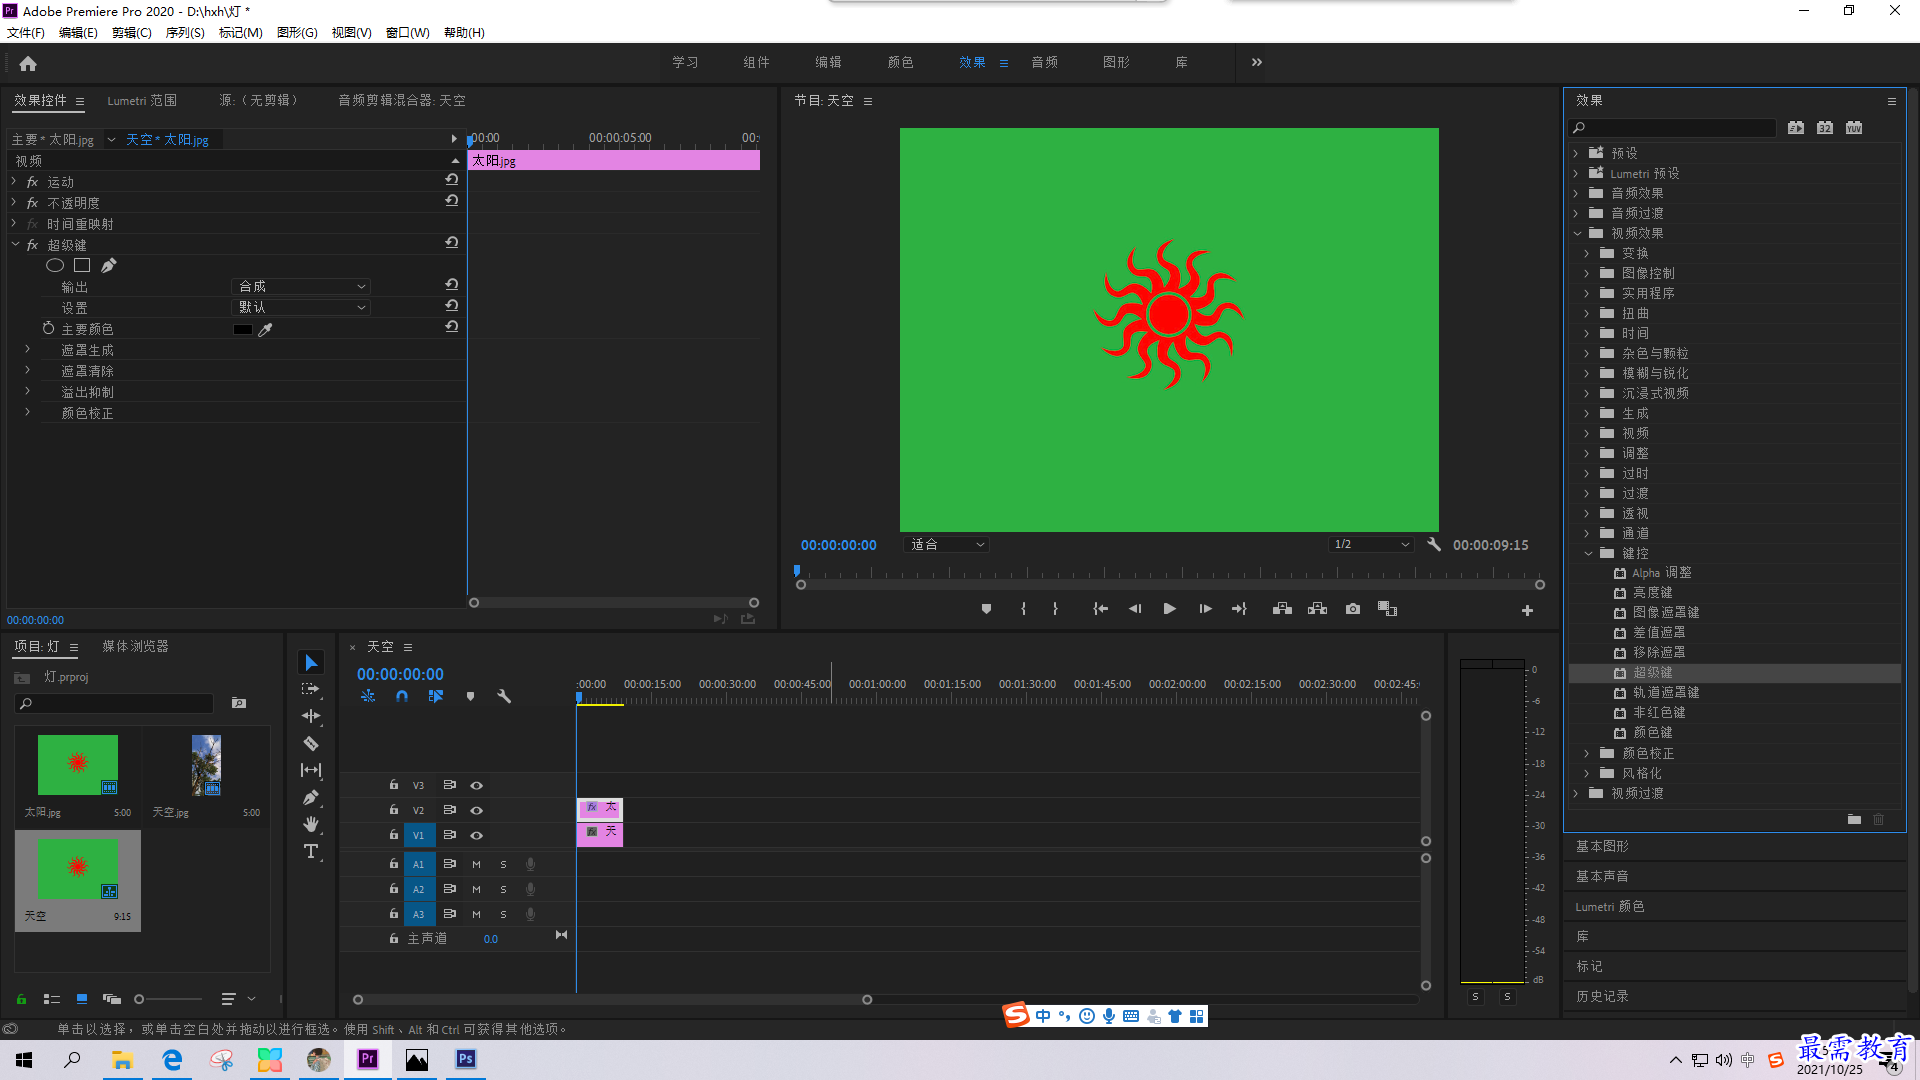Click the 主要颜色 black color swatch
This screenshot has height=1080, width=1920.
(x=243, y=329)
